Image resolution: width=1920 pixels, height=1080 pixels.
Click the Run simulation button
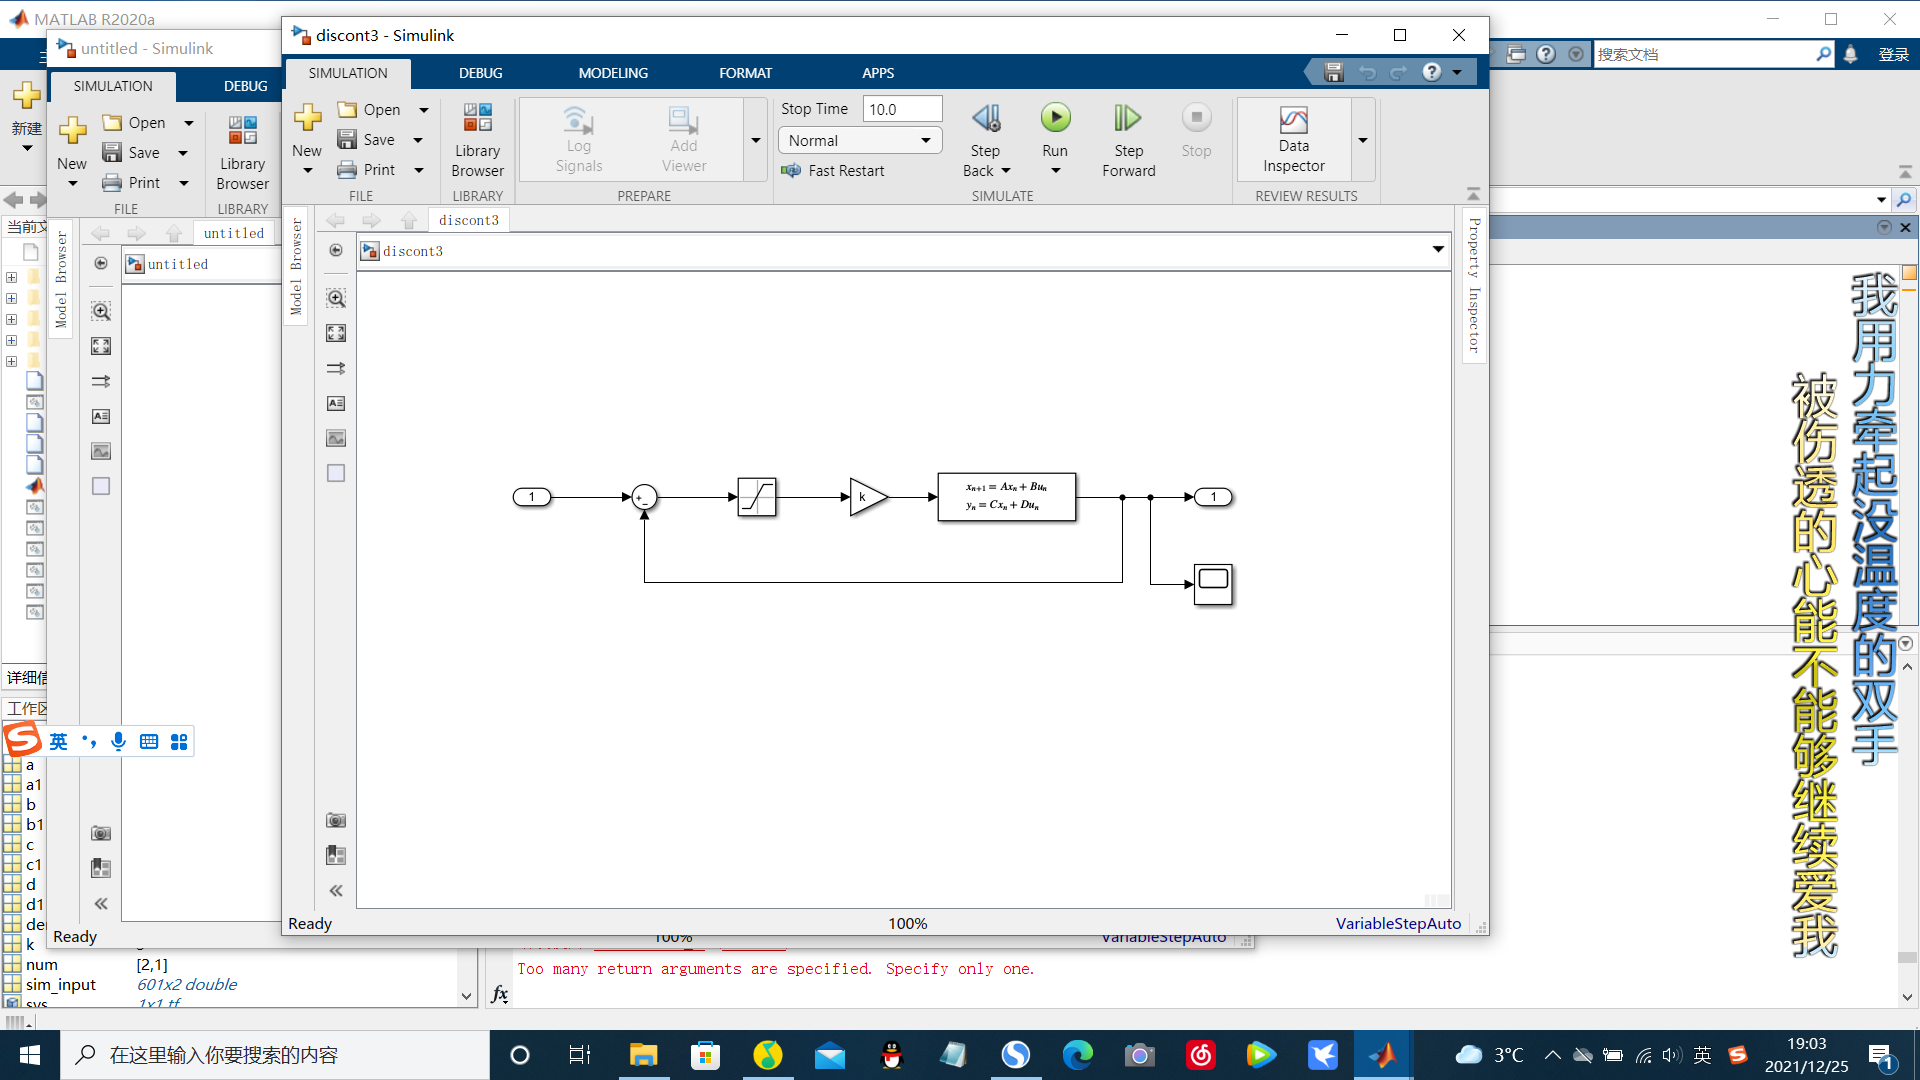point(1055,119)
